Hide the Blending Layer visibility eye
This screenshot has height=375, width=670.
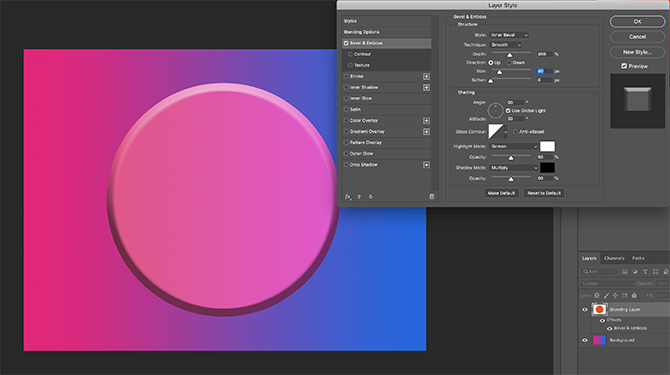[x=585, y=310]
